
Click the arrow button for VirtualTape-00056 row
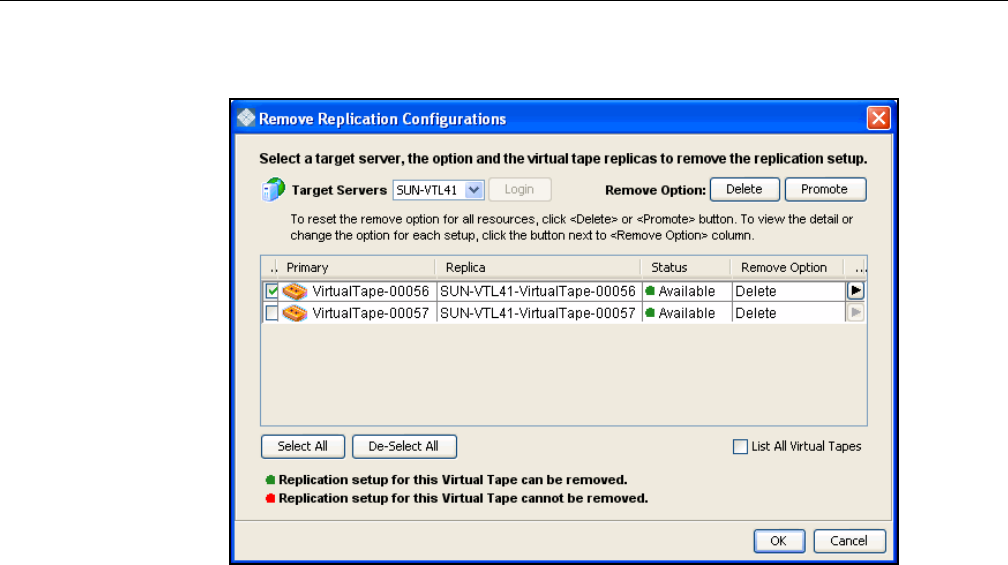[856, 291]
